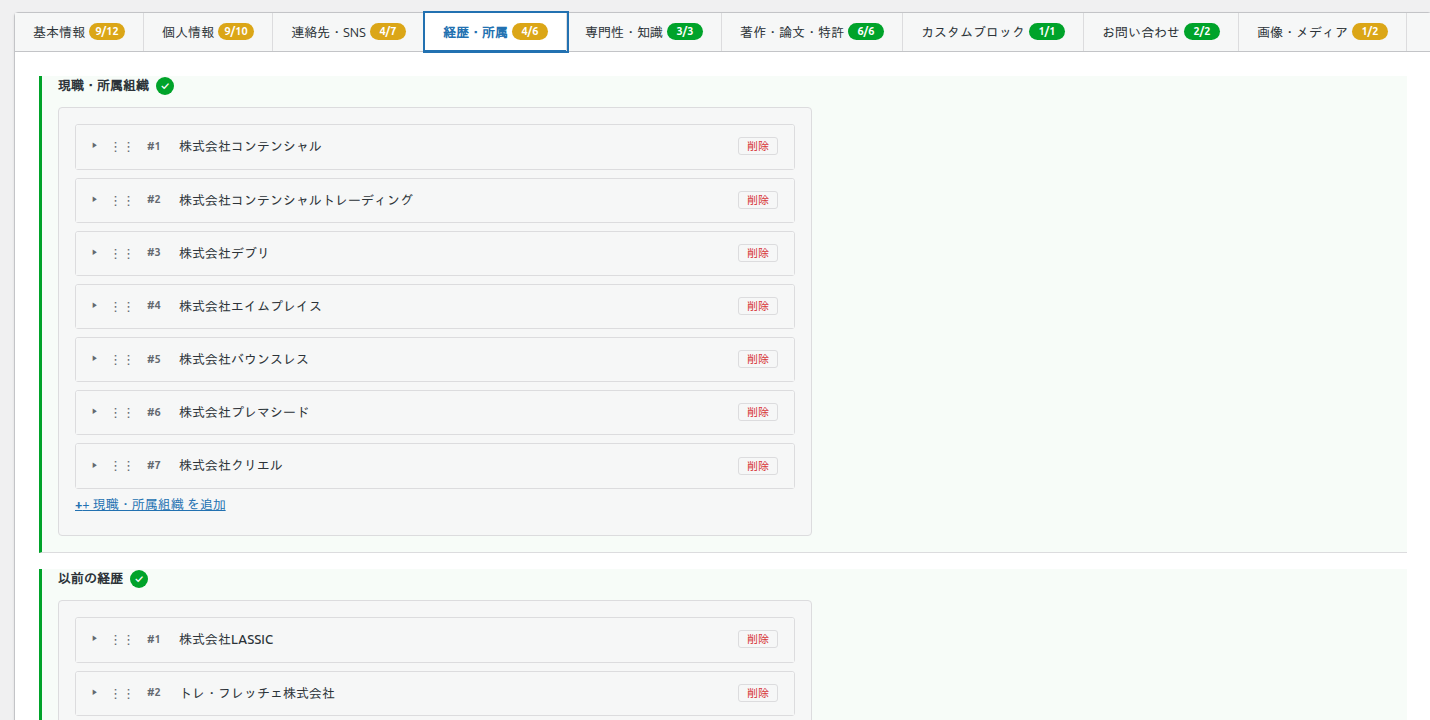Switch to the 専門性・知識 tab
Viewport: 1430px width, 720px height.
644,32
